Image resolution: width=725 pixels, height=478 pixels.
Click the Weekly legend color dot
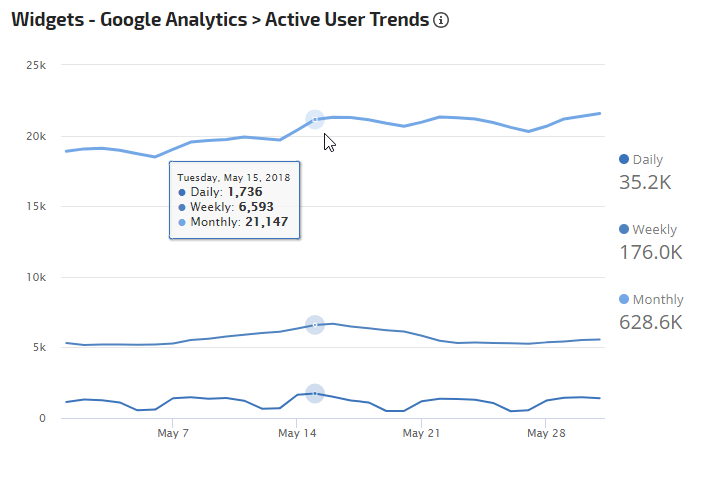click(625, 229)
